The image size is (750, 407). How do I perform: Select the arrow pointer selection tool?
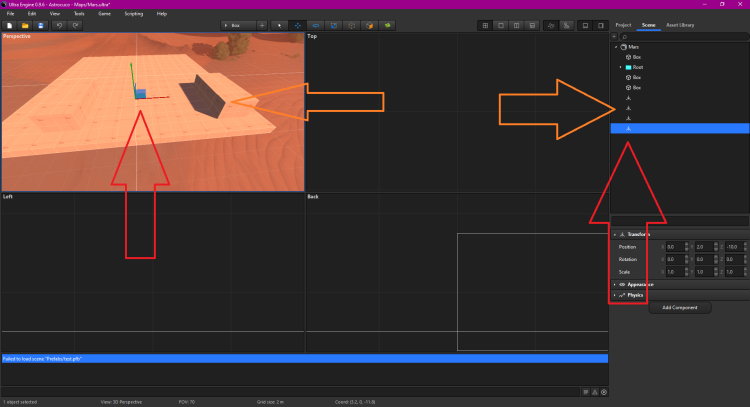pyautogui.click(x=279, y=24)
